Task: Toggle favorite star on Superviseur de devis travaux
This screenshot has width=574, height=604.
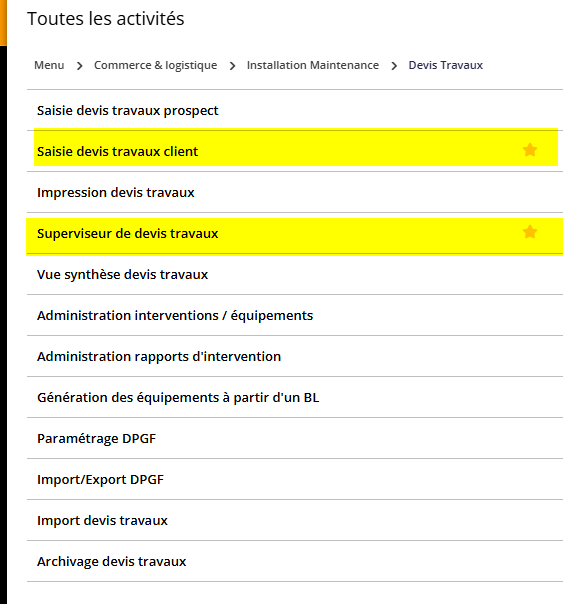Action: click(530, 232)
